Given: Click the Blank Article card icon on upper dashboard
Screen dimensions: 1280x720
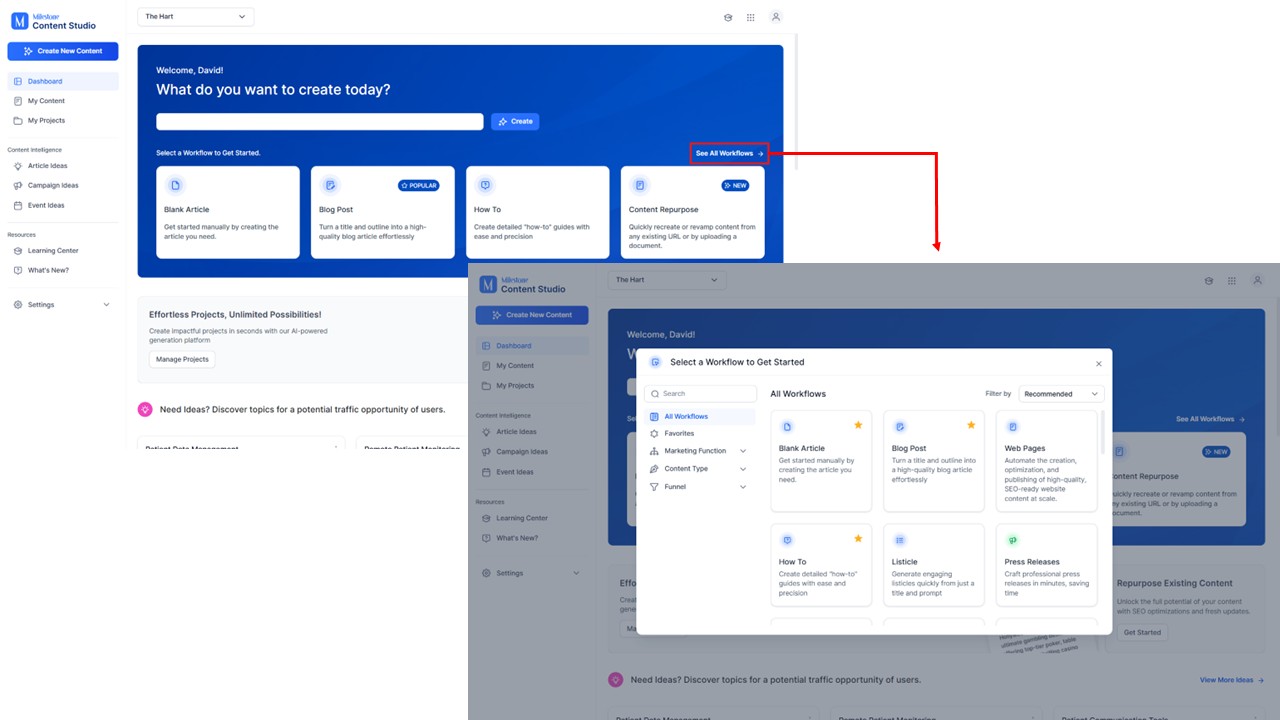Looking at the screenshot, I should pyautogui.click(x=175, y=185).
